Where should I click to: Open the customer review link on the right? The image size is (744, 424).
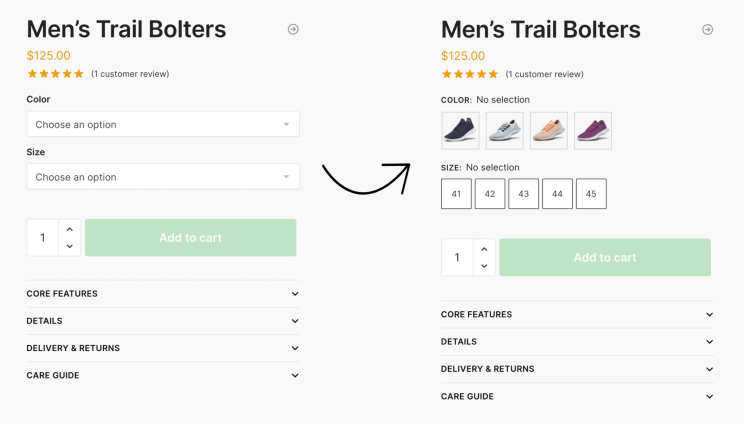click(544, 74)
